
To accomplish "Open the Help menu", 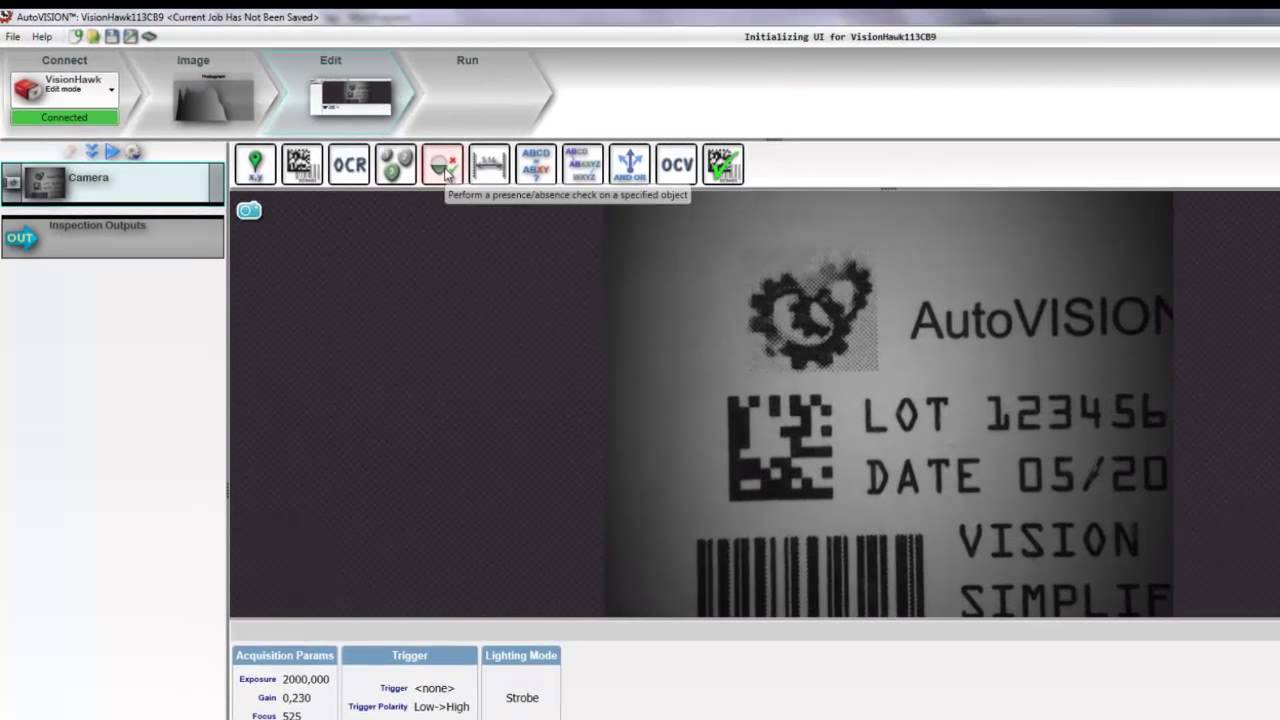I will click(x=42, y=36).
